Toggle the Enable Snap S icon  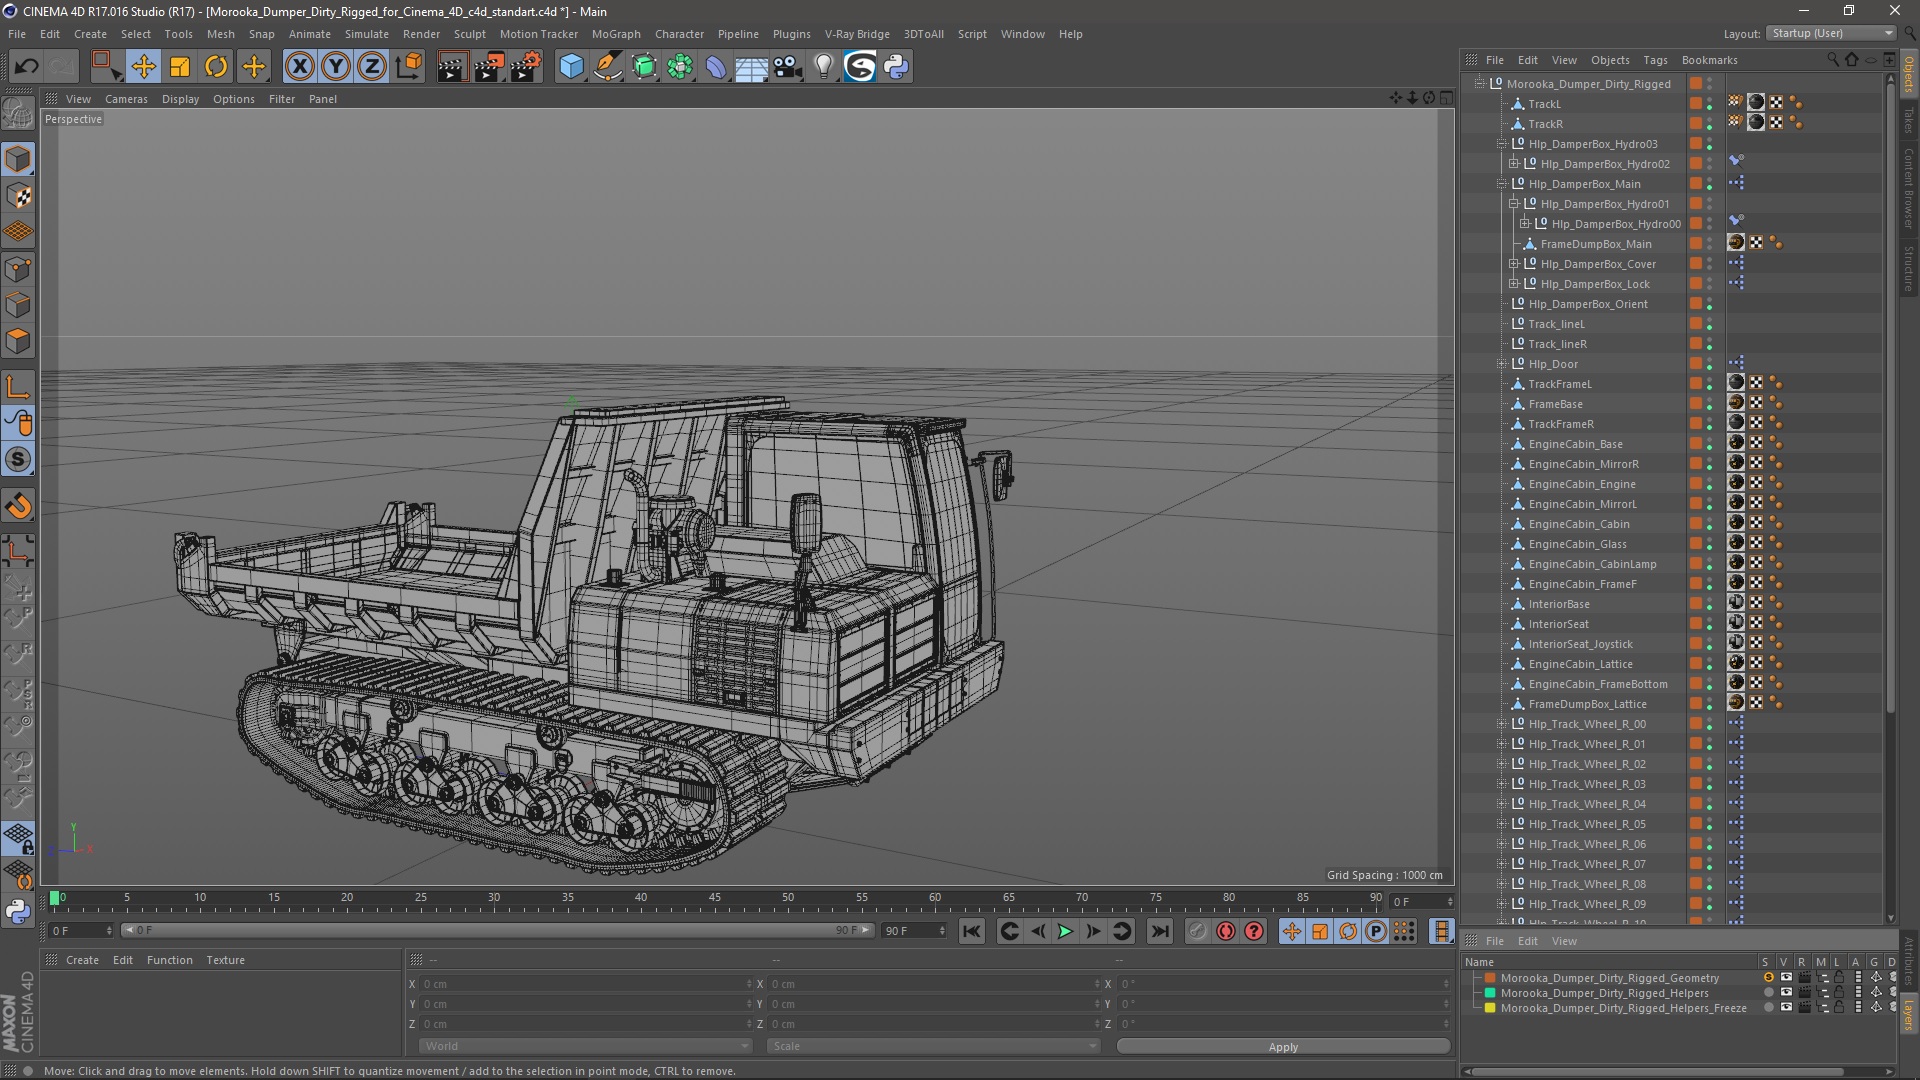(18, 460)
